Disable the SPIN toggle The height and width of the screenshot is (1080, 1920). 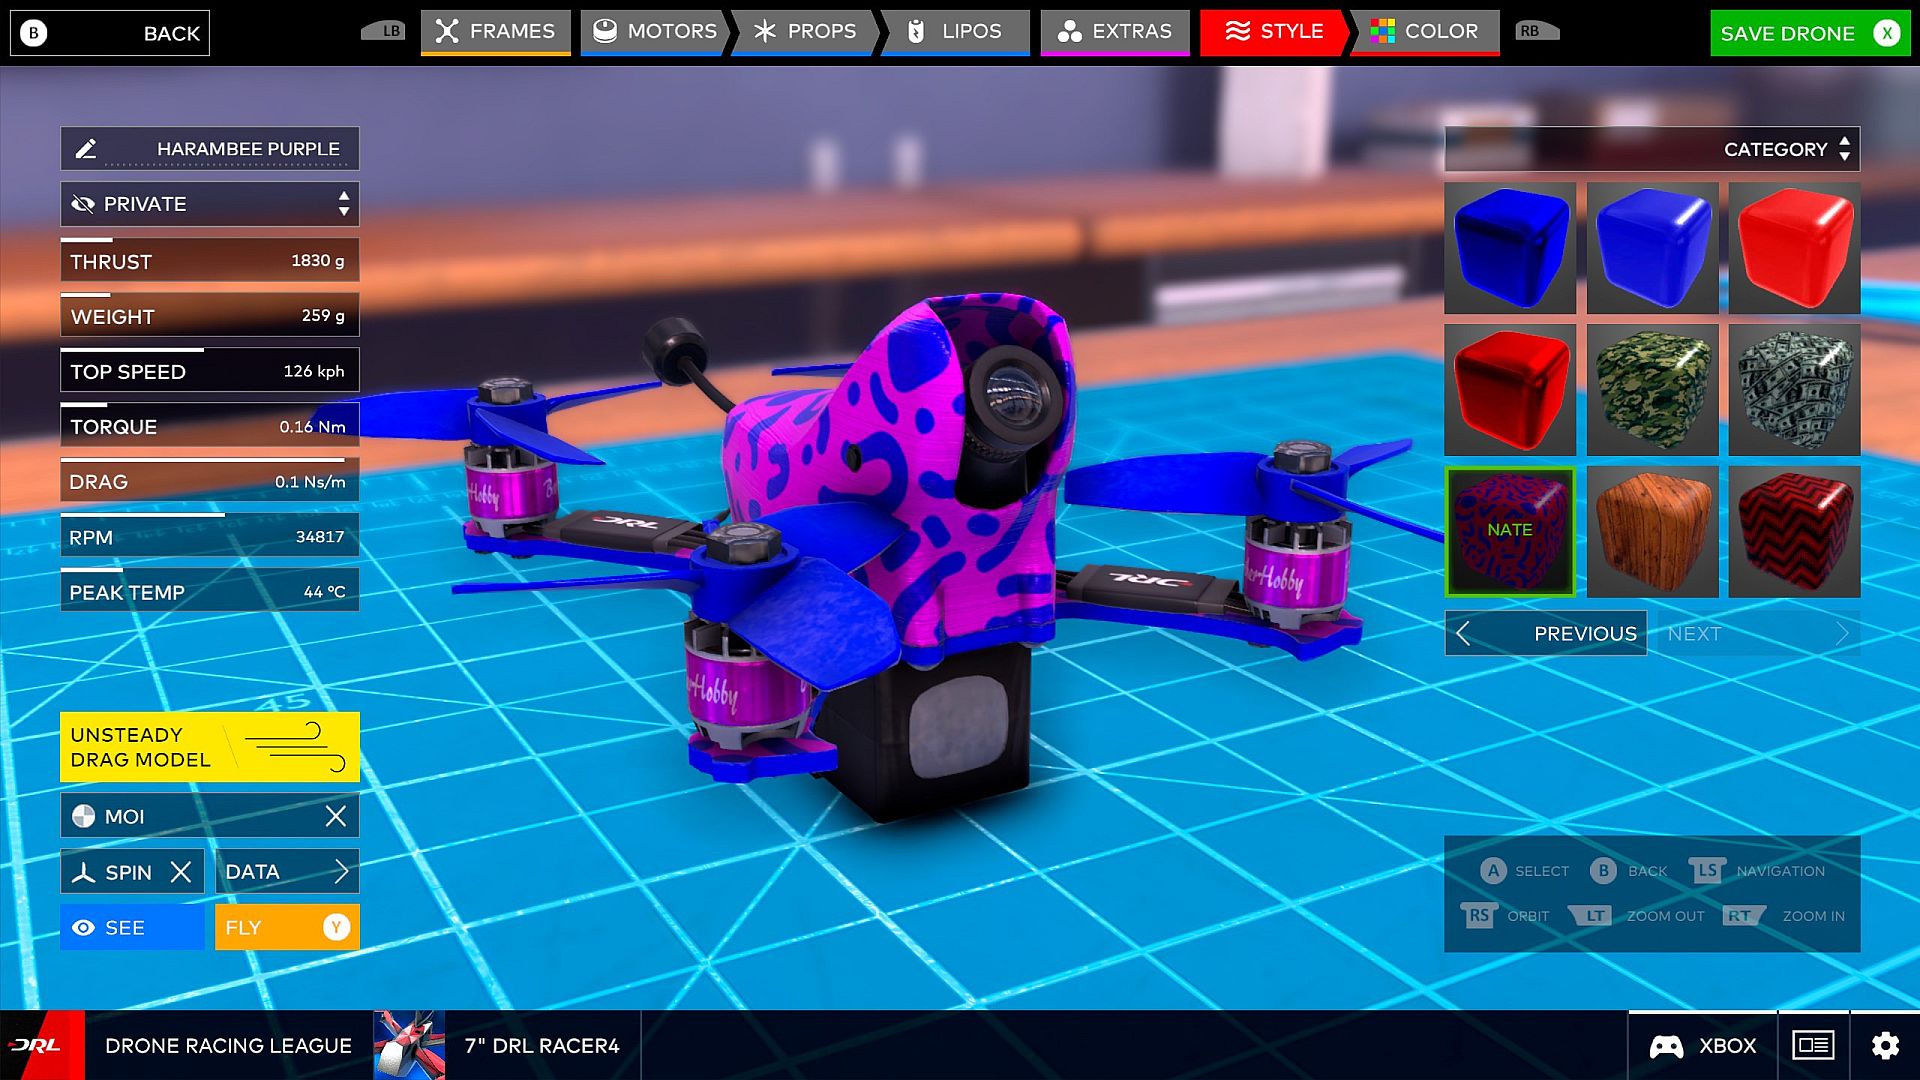tap(180, 872)
